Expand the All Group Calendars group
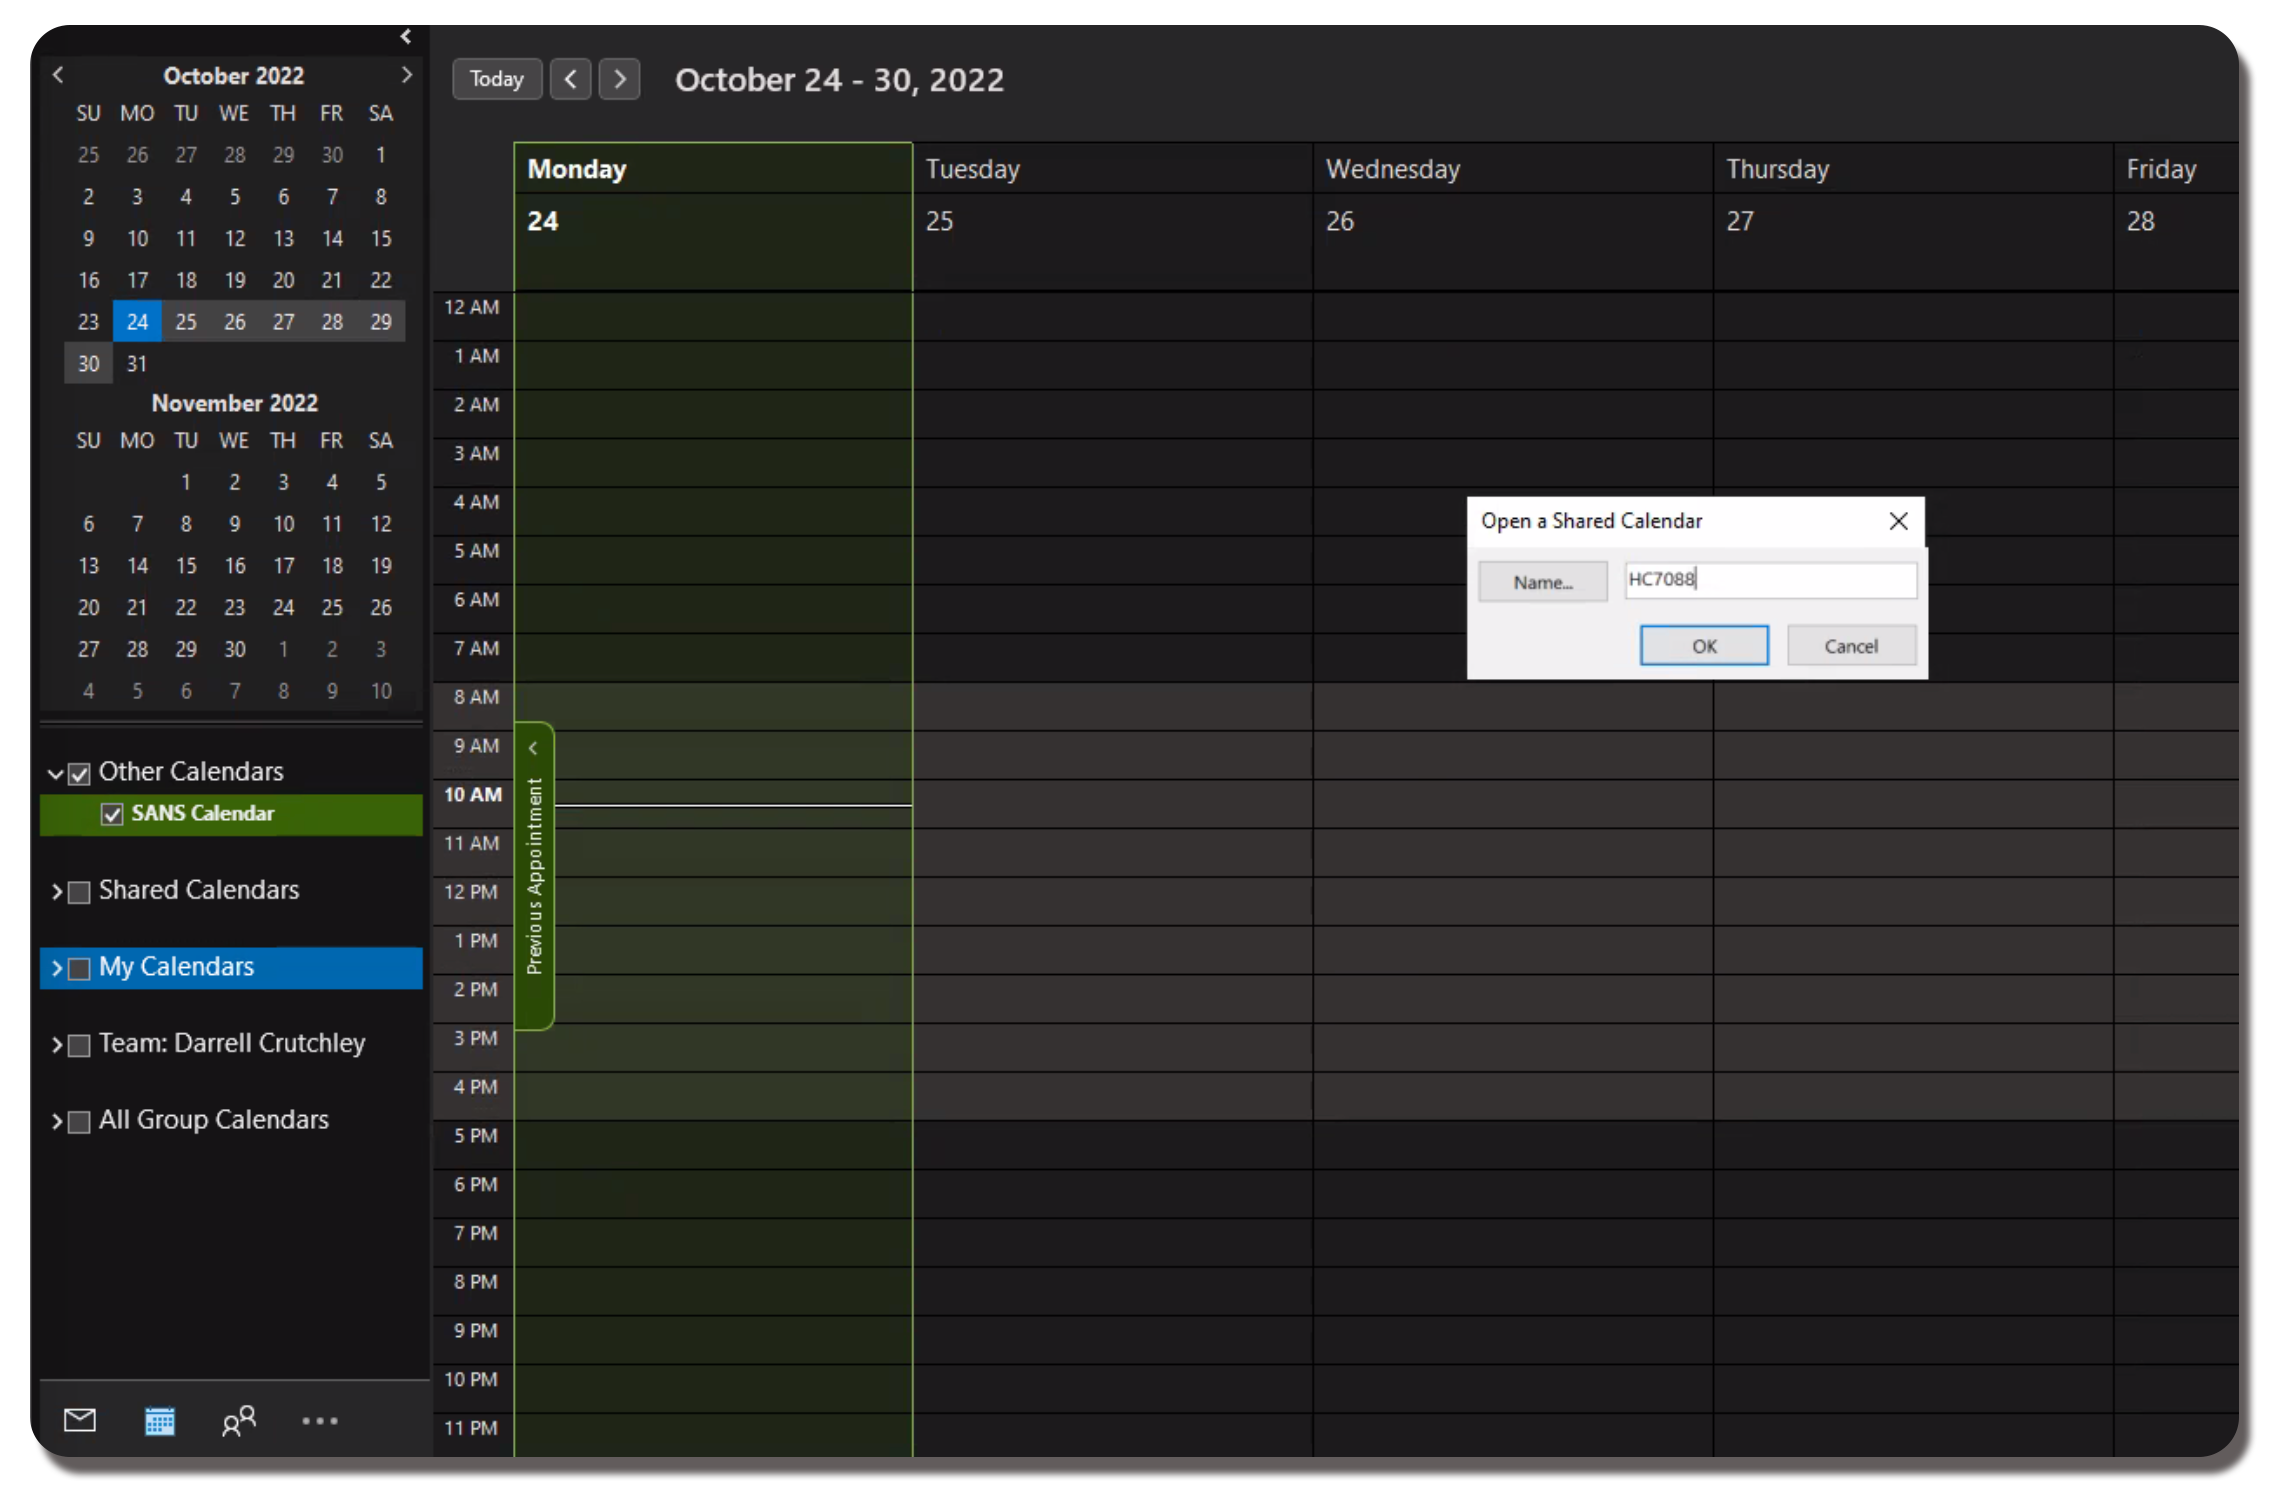The width and height of the screenshot is (2290, 1500). click(x=57, y=1122)
